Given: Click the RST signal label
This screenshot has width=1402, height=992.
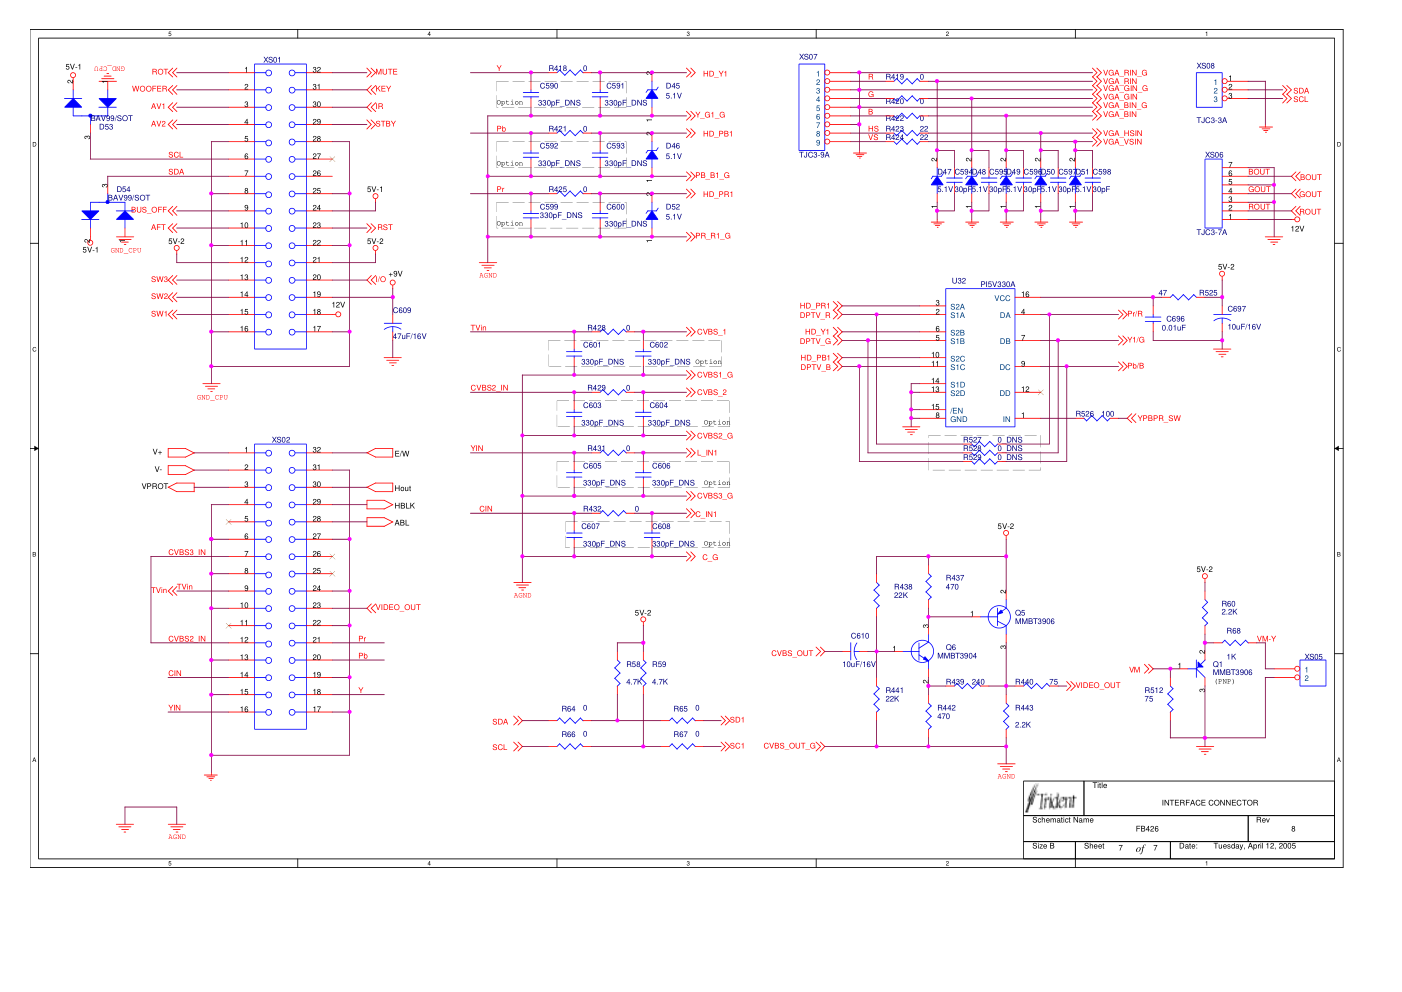Looking at the screenshot, I should (x=385, y=227).
